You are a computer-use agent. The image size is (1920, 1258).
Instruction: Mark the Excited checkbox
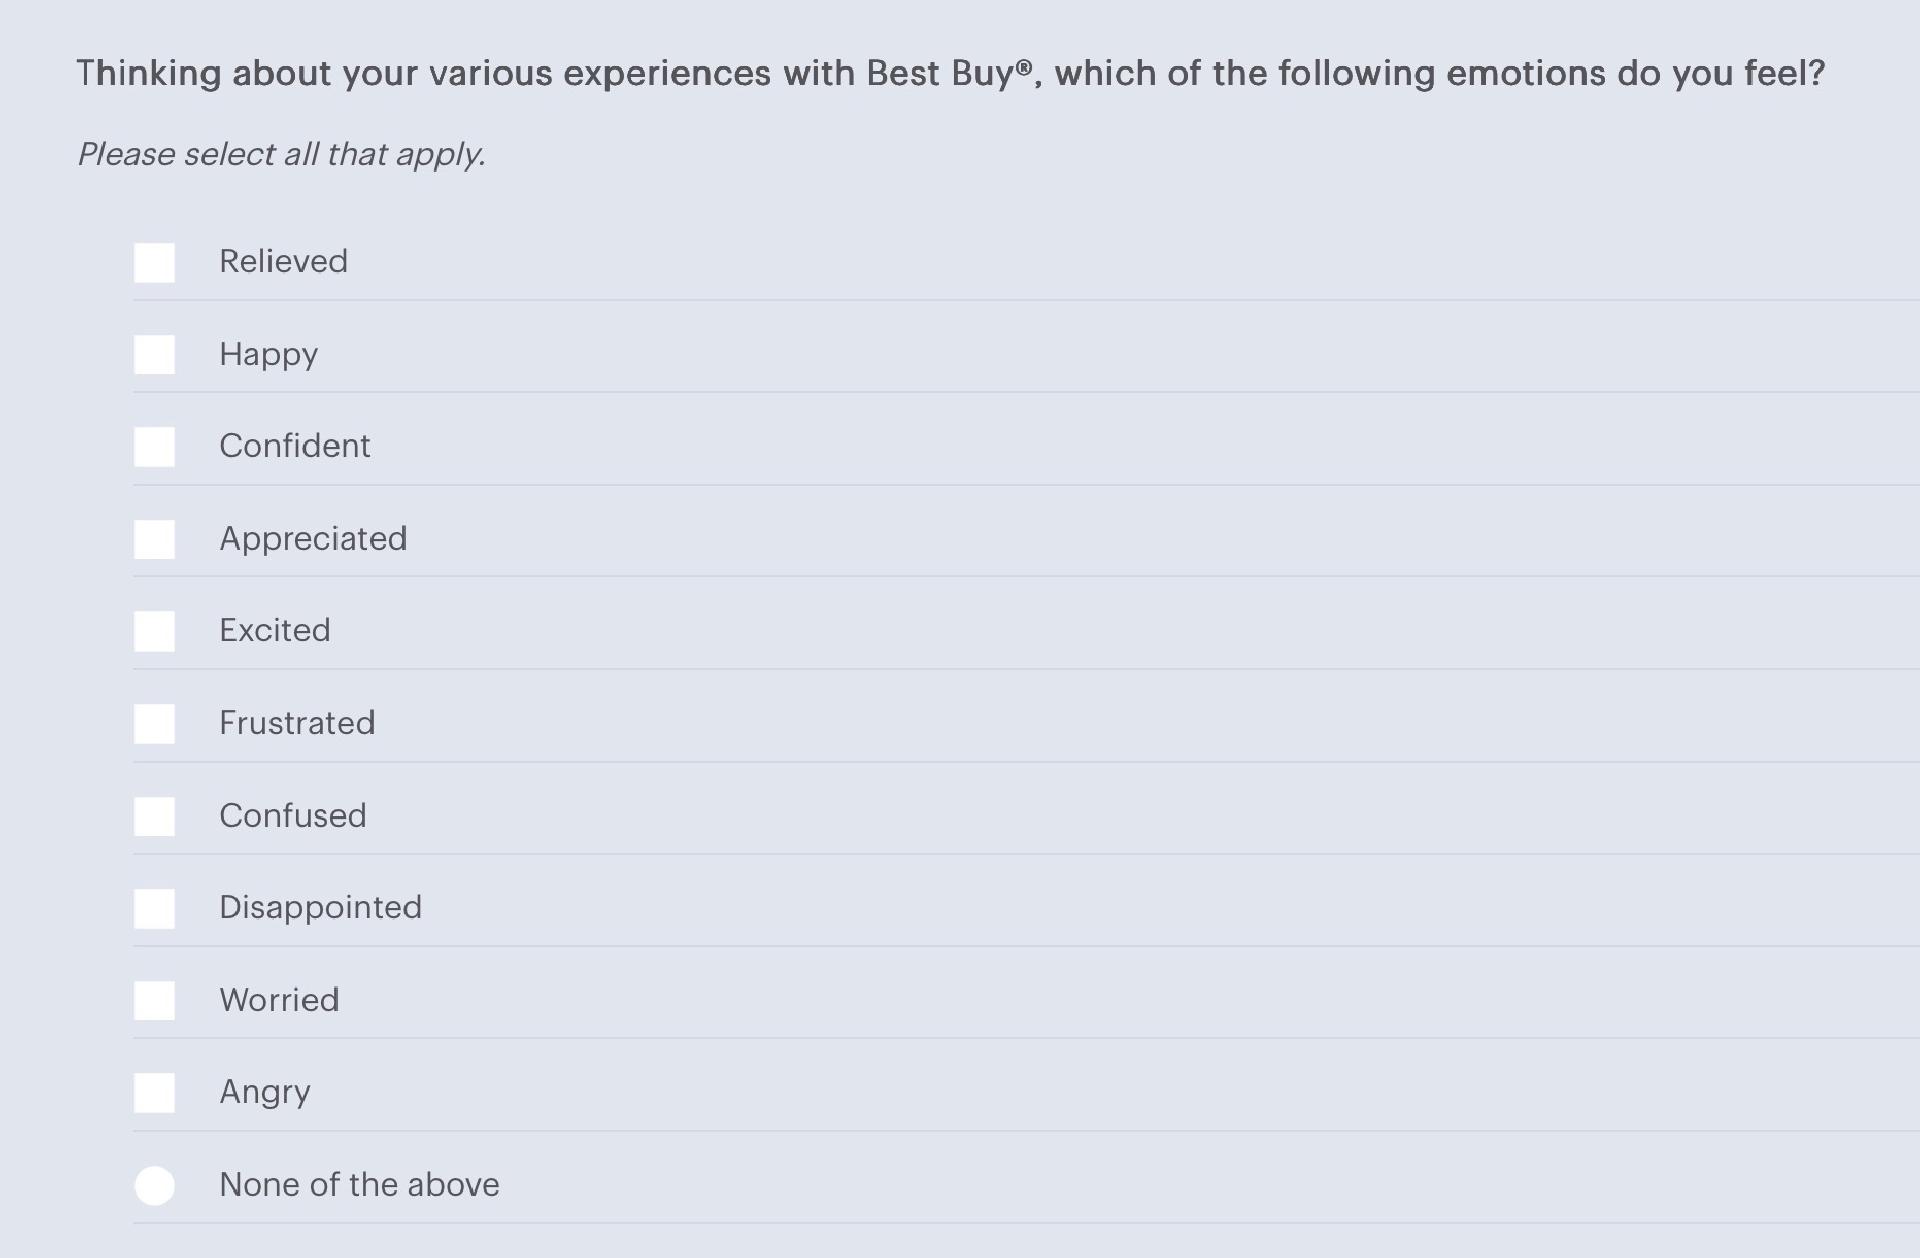154,632
